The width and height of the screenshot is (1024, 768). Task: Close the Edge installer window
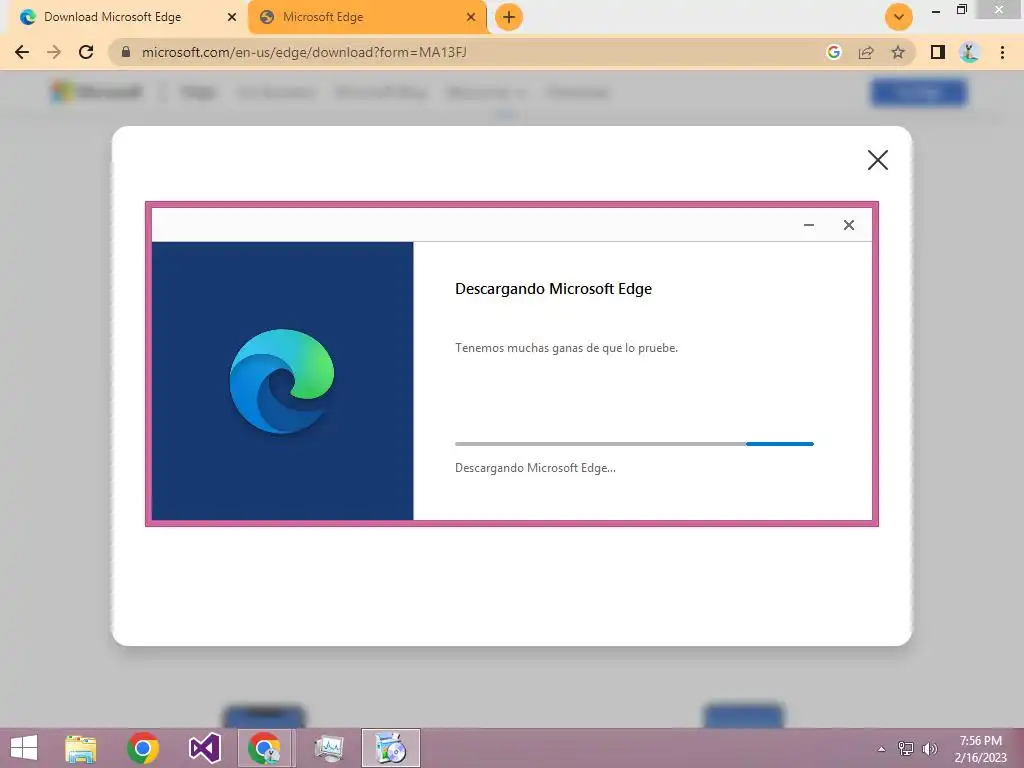point(848,225)
